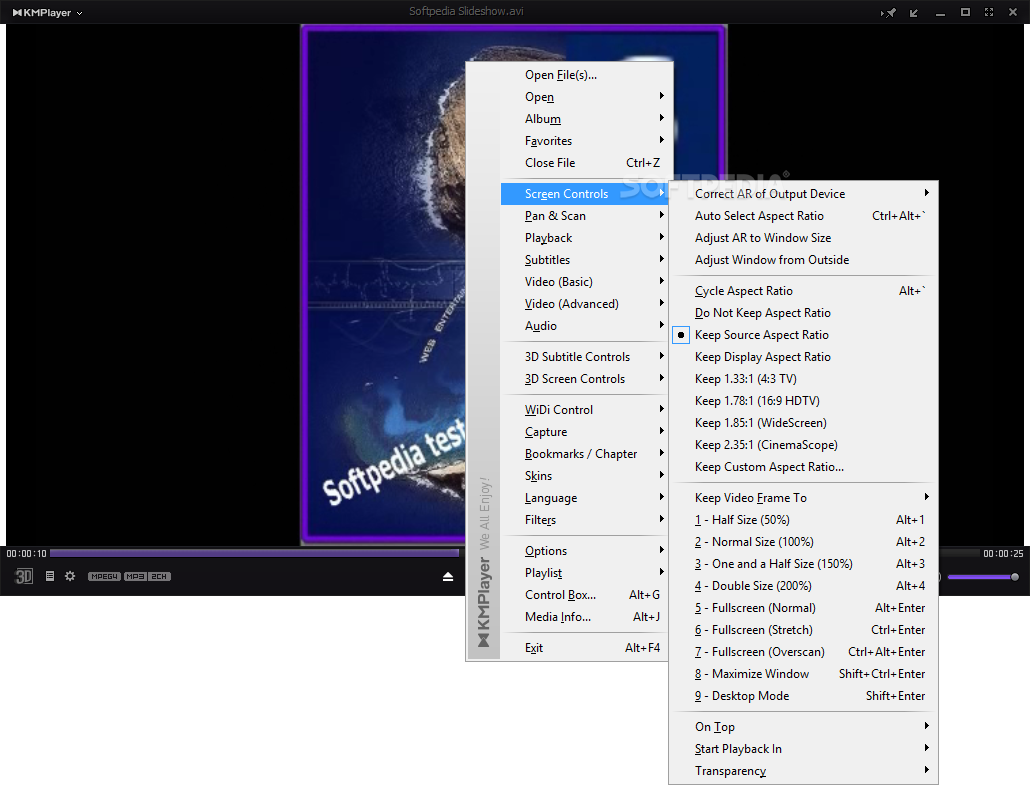Click Auto Select Aspect Ratio
1030x785 pixels.
pyautogui.click(x=803, y=216)
